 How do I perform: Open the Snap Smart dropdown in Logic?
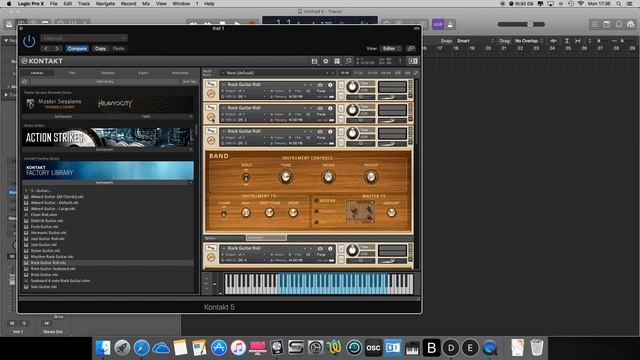tap(476, 41)
